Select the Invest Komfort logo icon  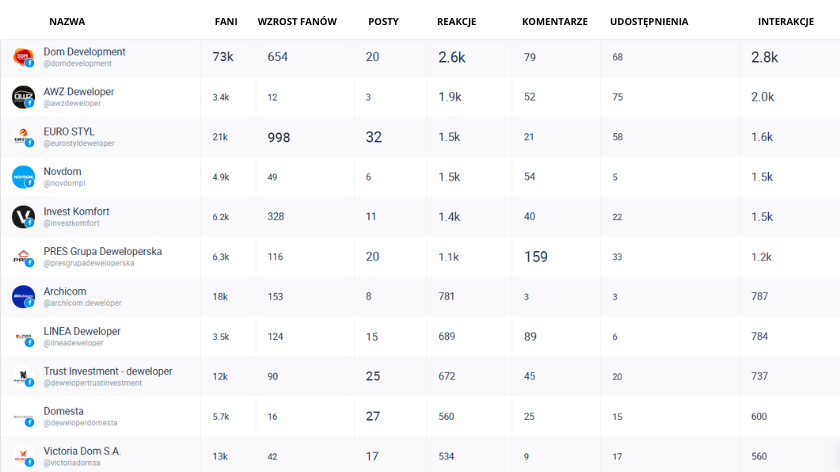(23, 216)
